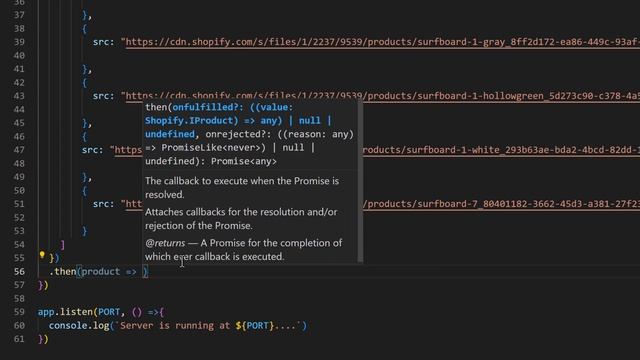The height and width of the screenshot is (360, 640).
Task: Click line number 47 in the gutter
Action: [19, 150]
